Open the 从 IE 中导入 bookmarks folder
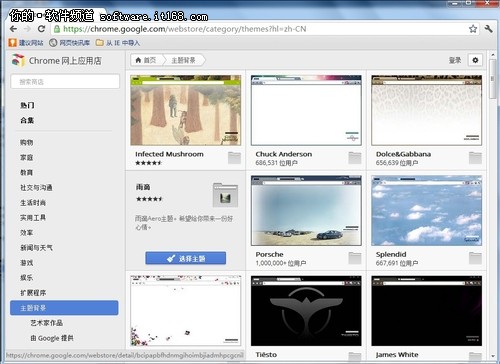Viewport: 500px width, 364px height. [118, 43]
